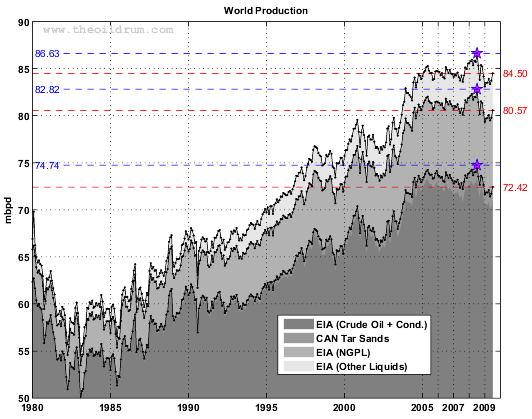Click the y-axis tick label 75
The image size is (532, 419).
coord(24,163)
